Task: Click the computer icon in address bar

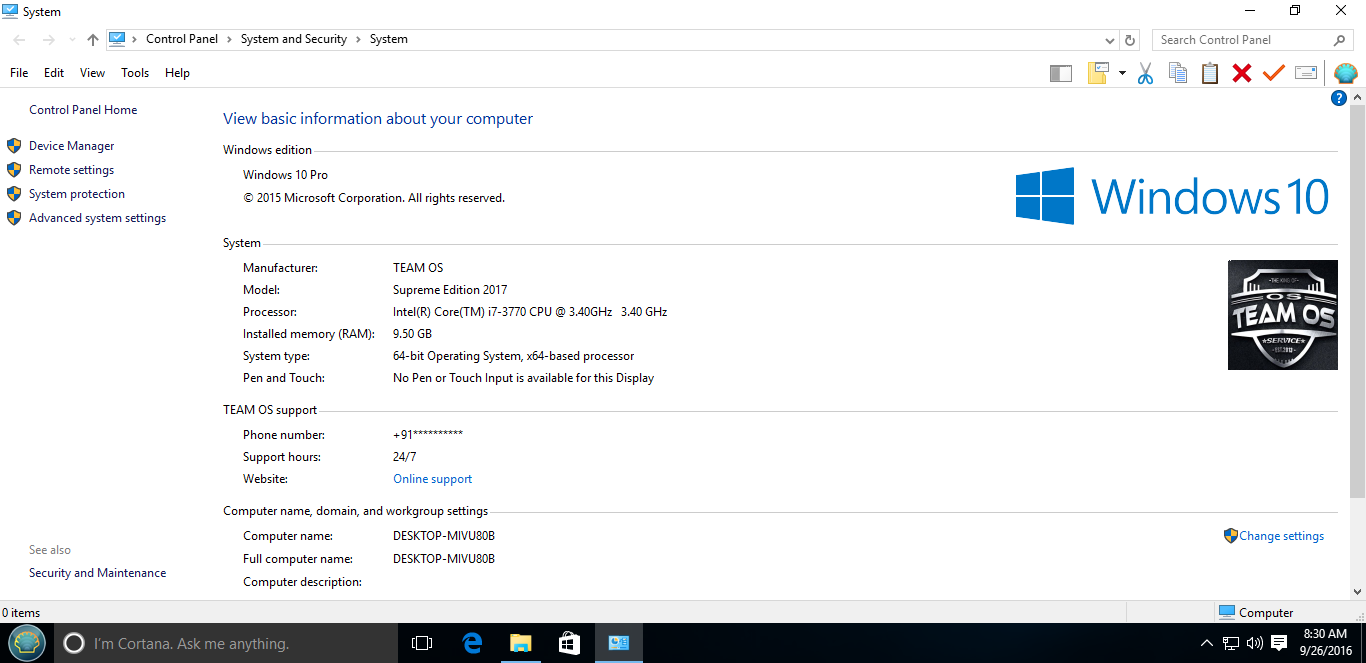Action: tap(117, 39)
